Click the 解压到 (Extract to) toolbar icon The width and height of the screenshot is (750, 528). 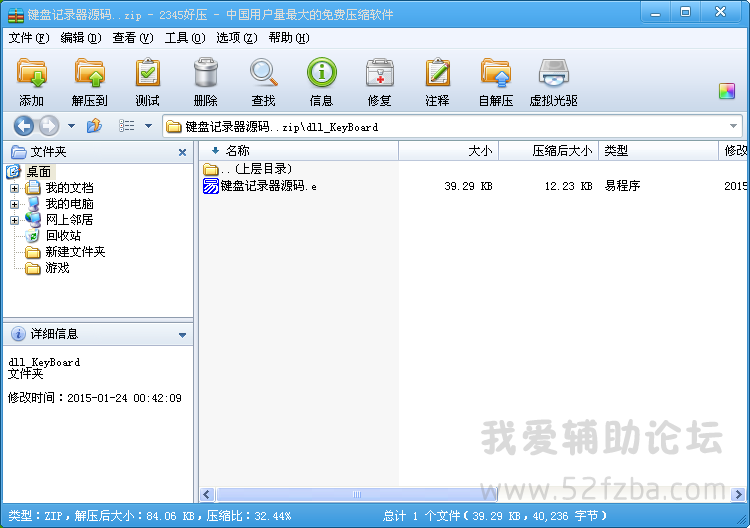coord(89,73)
